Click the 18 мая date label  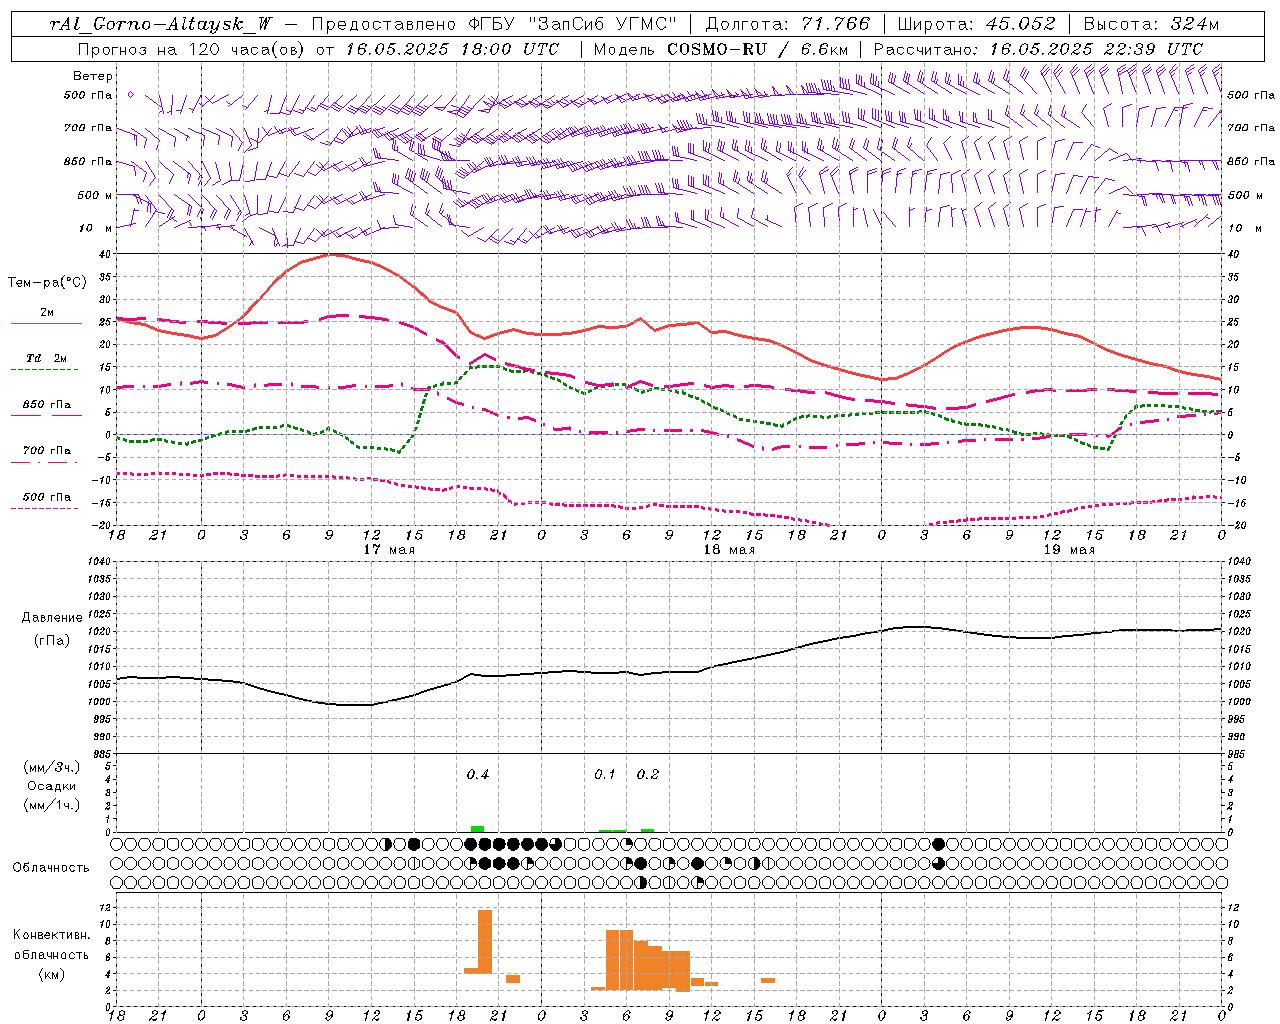pyautogui.click(x=729, y=549)
